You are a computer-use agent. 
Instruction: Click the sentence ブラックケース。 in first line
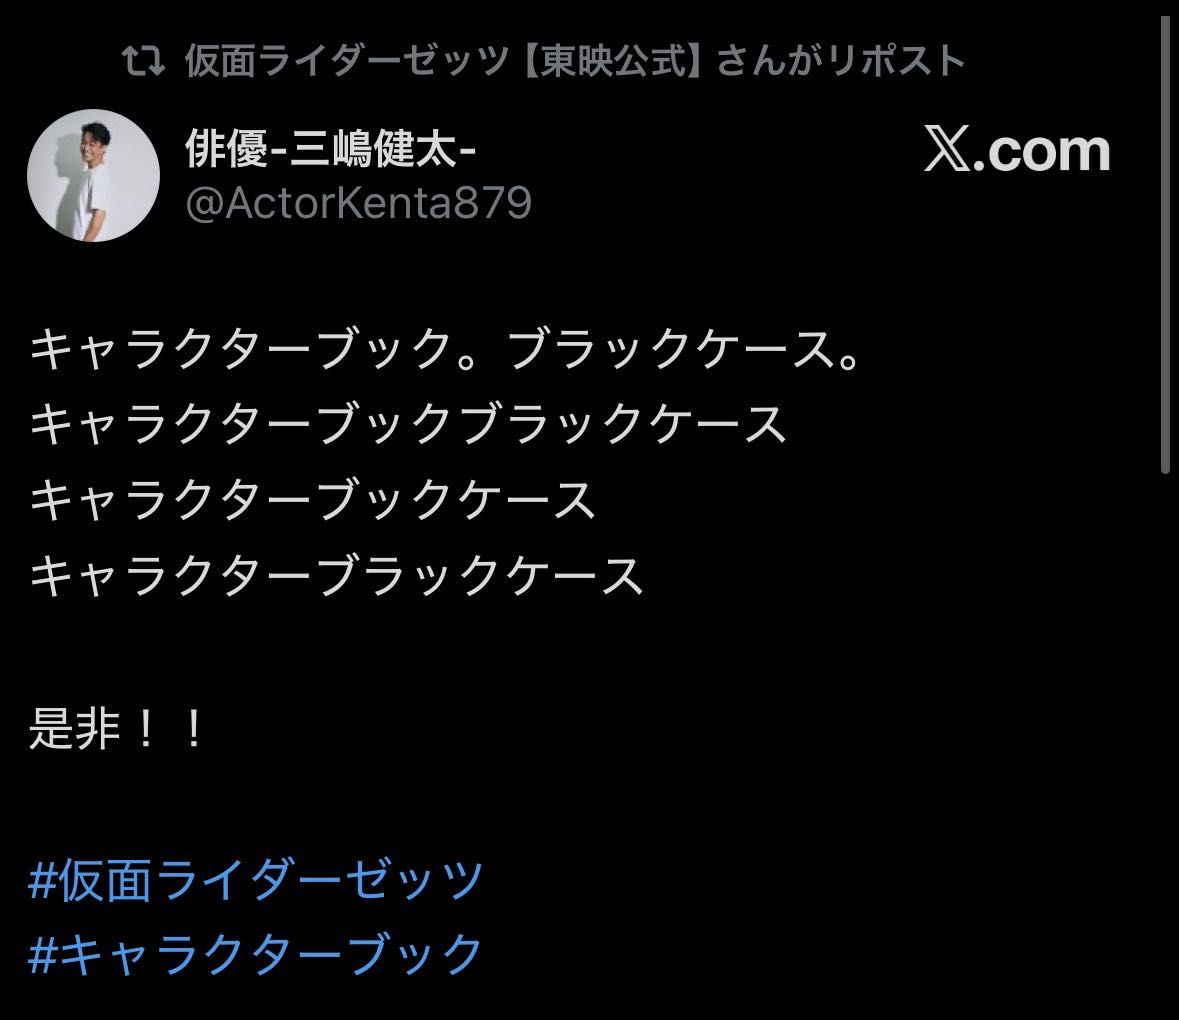point(684,350)
